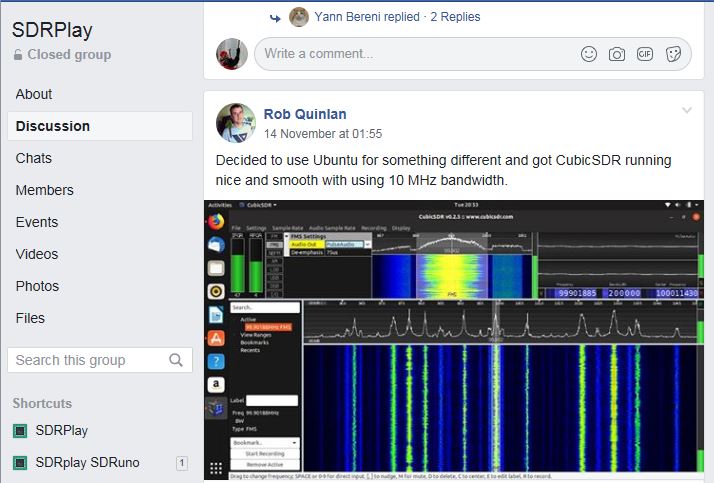Open group Videos
Screen dimensions: 714x483
[36, 254]
